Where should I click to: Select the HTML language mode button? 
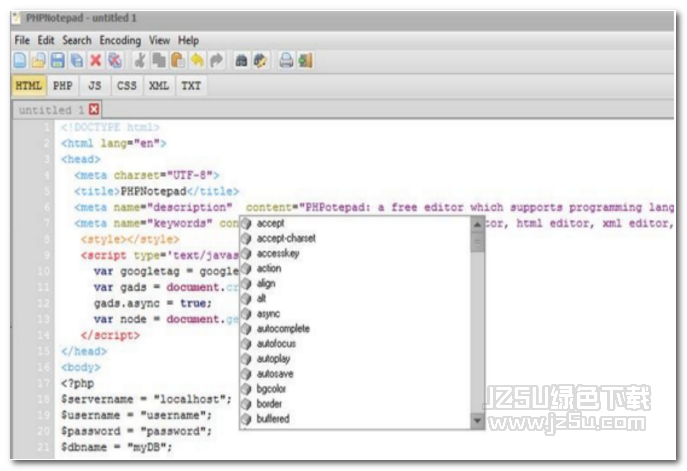[28, 85]
